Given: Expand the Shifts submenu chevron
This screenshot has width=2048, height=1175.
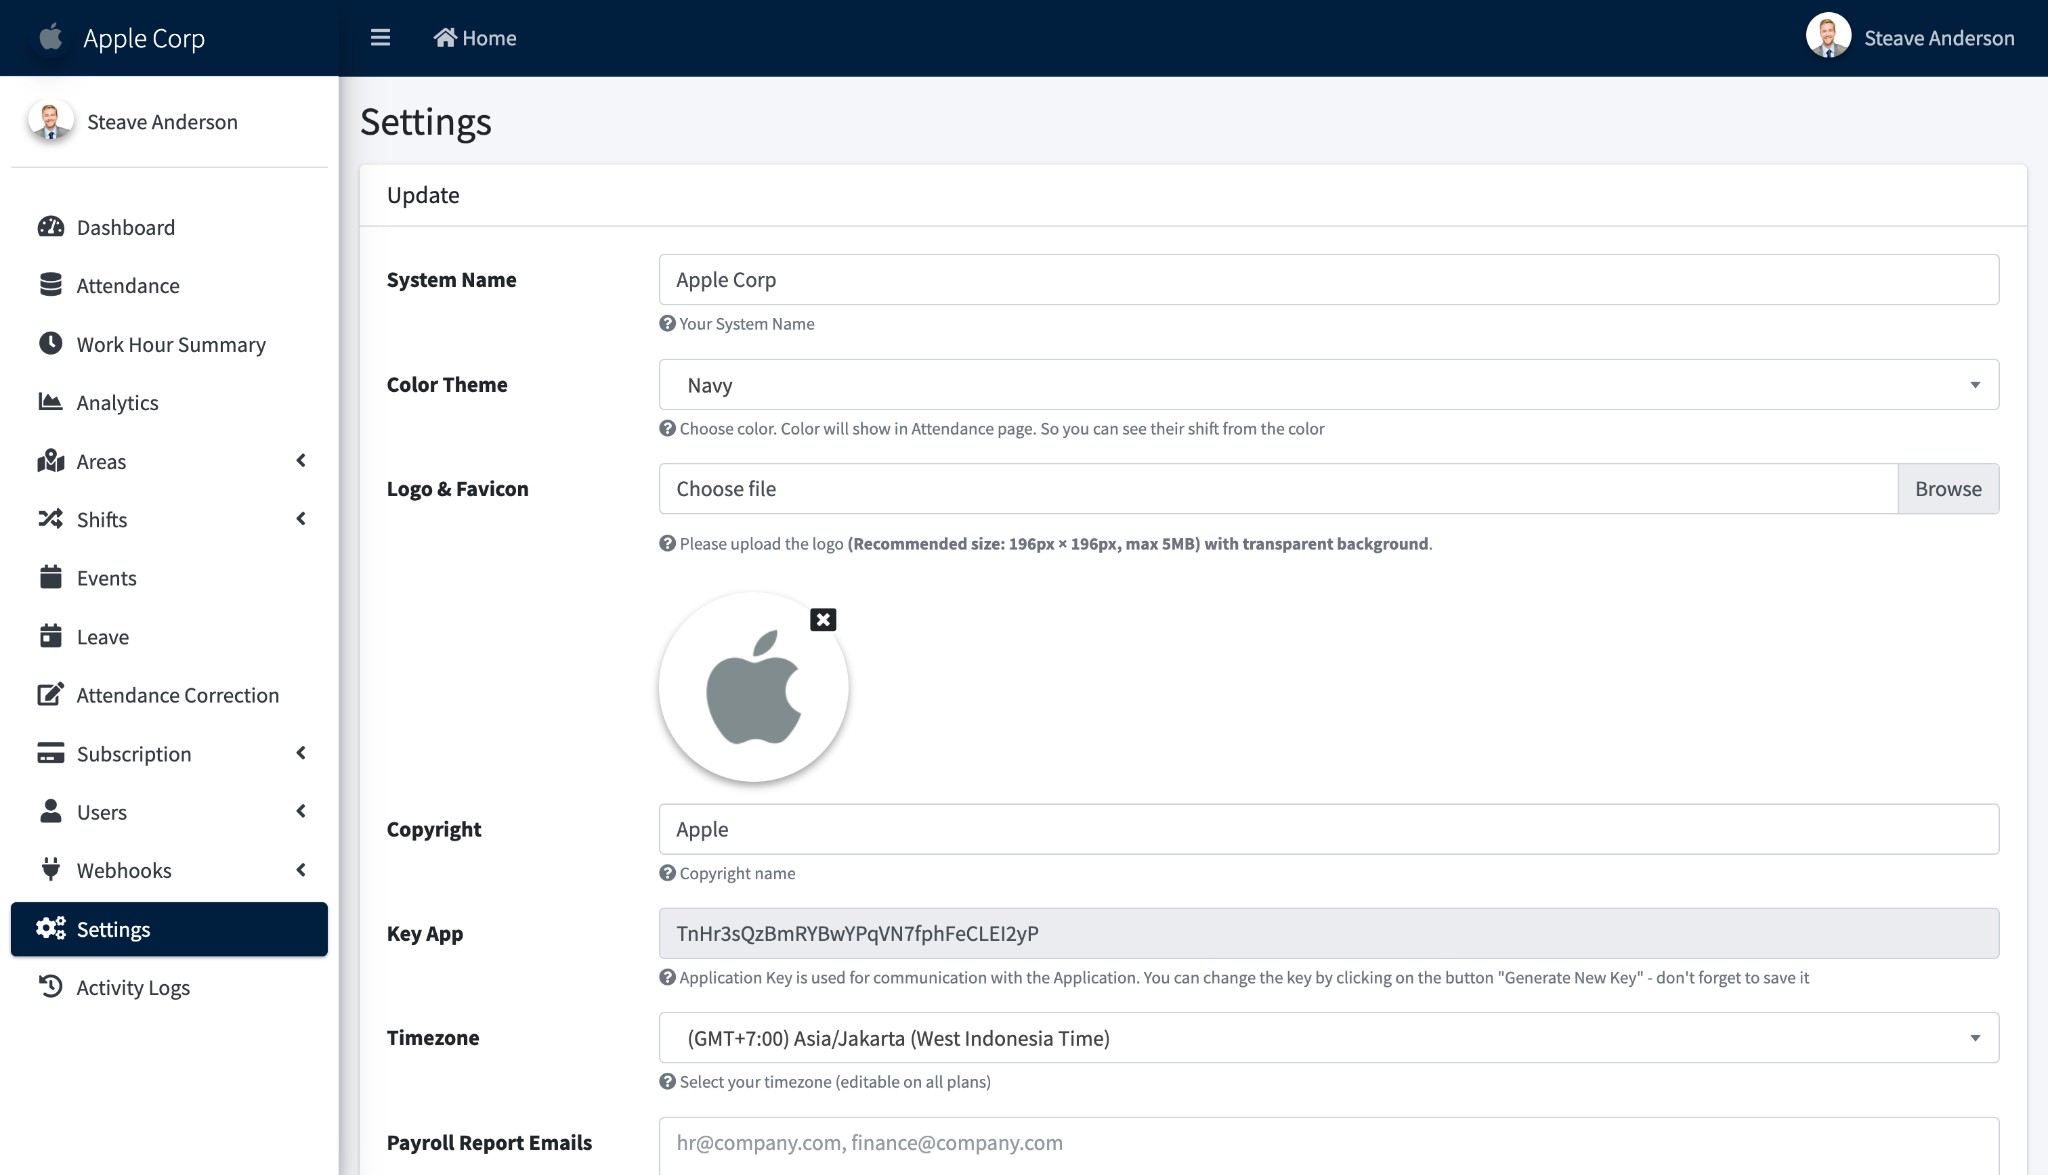Looking at the screenshot, I should click(301, 519).
